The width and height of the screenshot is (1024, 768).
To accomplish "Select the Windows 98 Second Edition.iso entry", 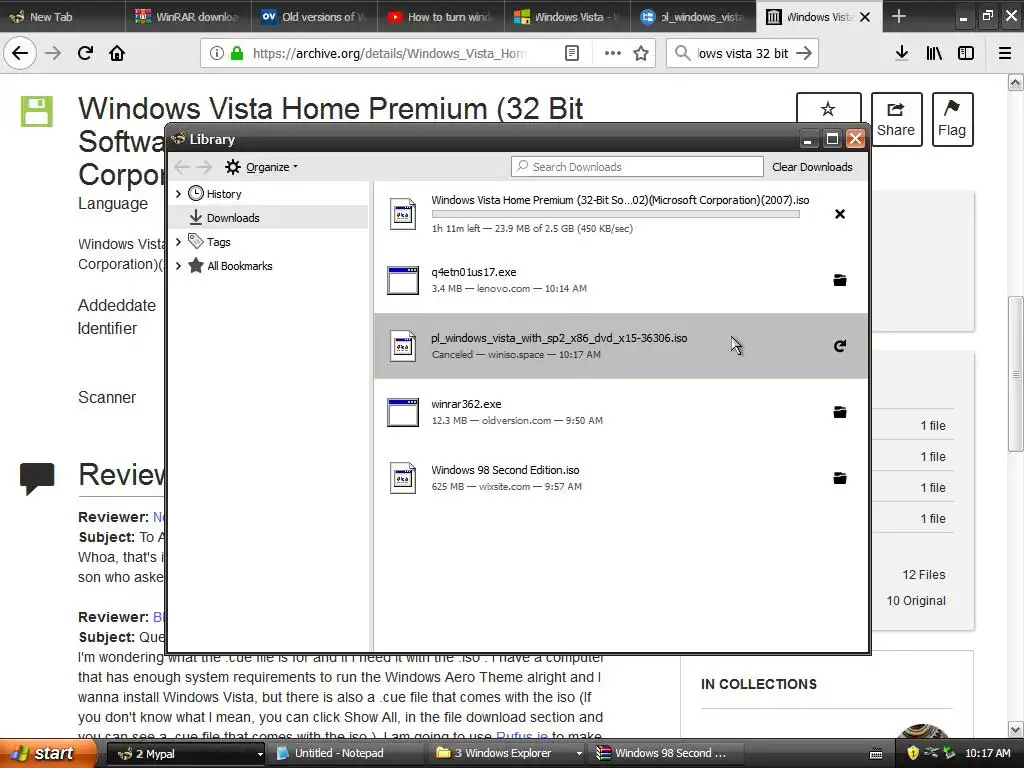I will pyautogui.click(x=620, y=478).
